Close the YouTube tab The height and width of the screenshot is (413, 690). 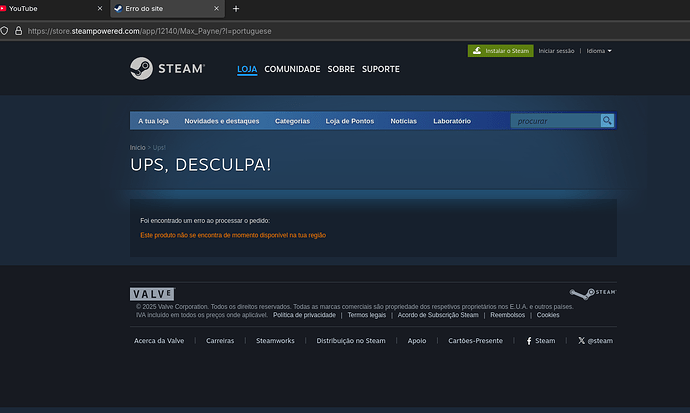[x=100, y=8]
